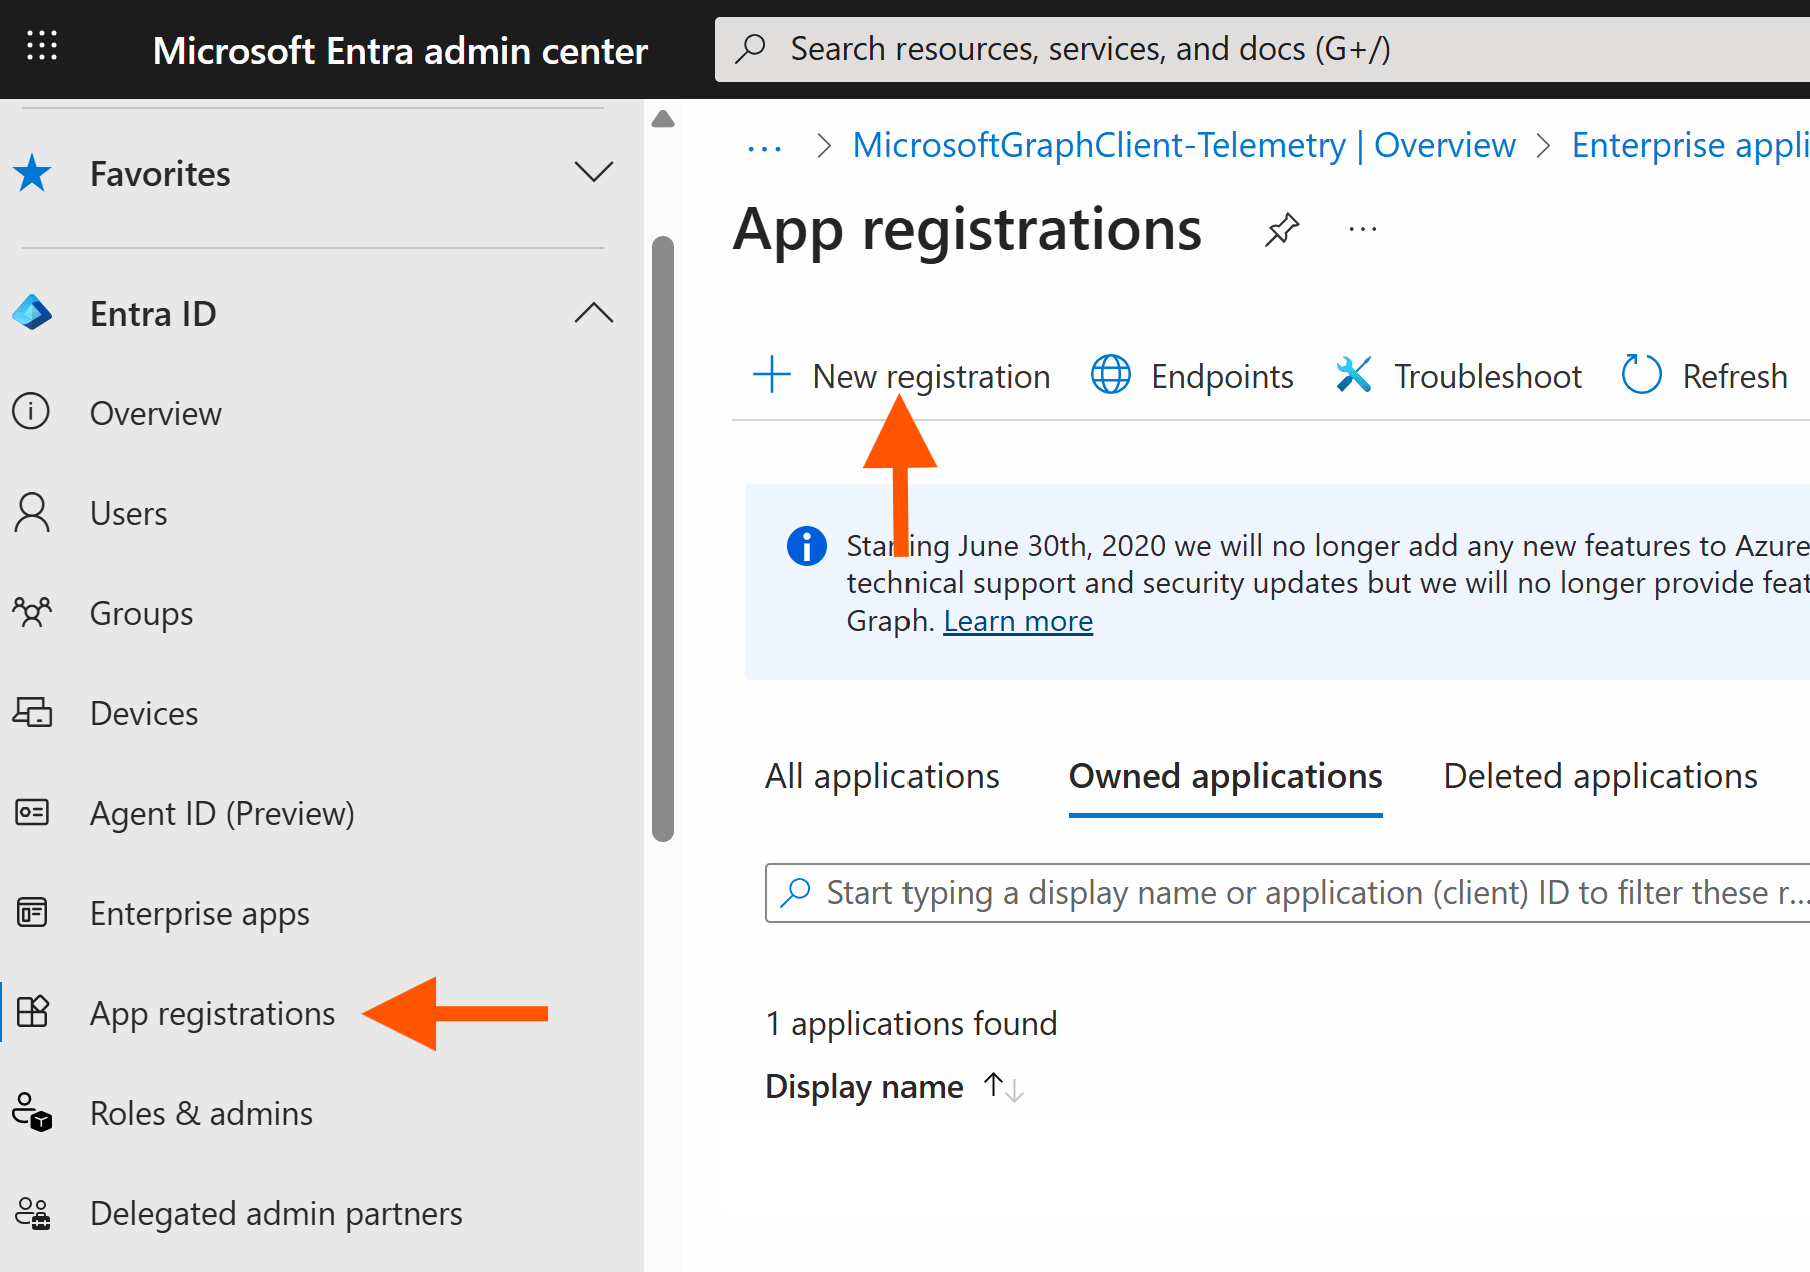The image size is (1810, 1272).
Task: Click the Overview info icon in sidebar
Action: click(x=31, y=412)
